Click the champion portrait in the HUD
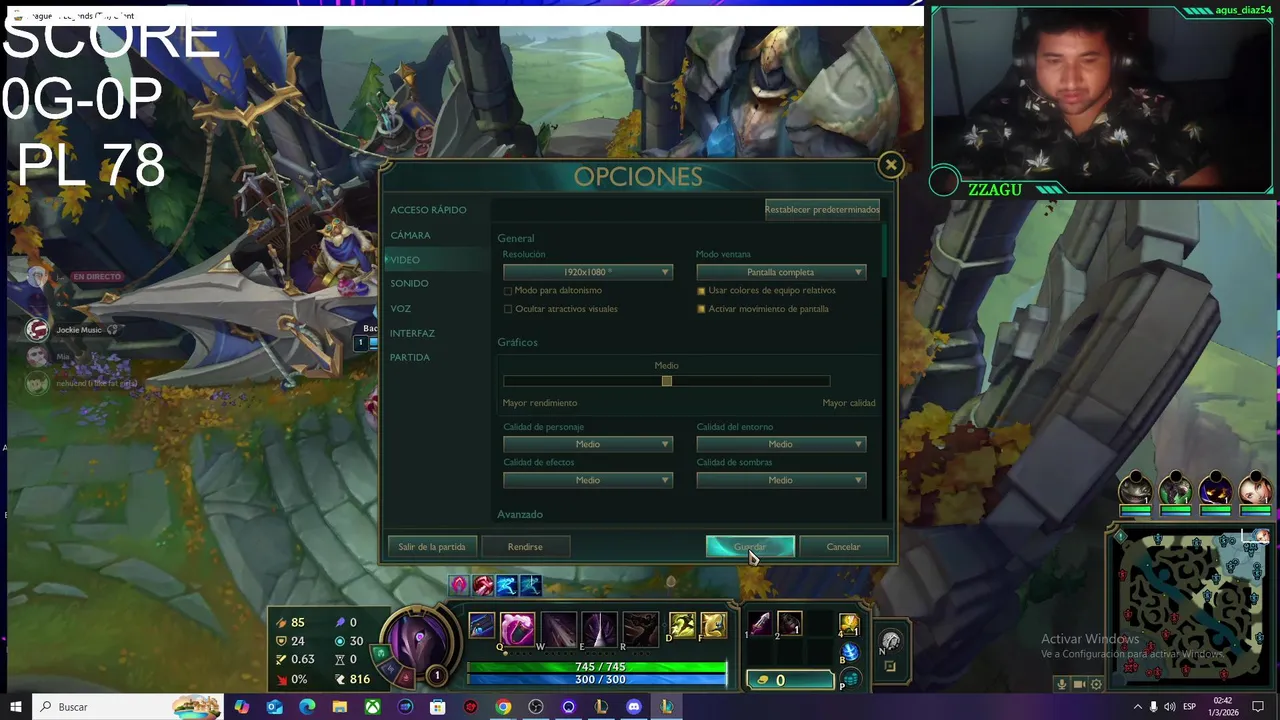1280x720 pixels. [419, 642]
